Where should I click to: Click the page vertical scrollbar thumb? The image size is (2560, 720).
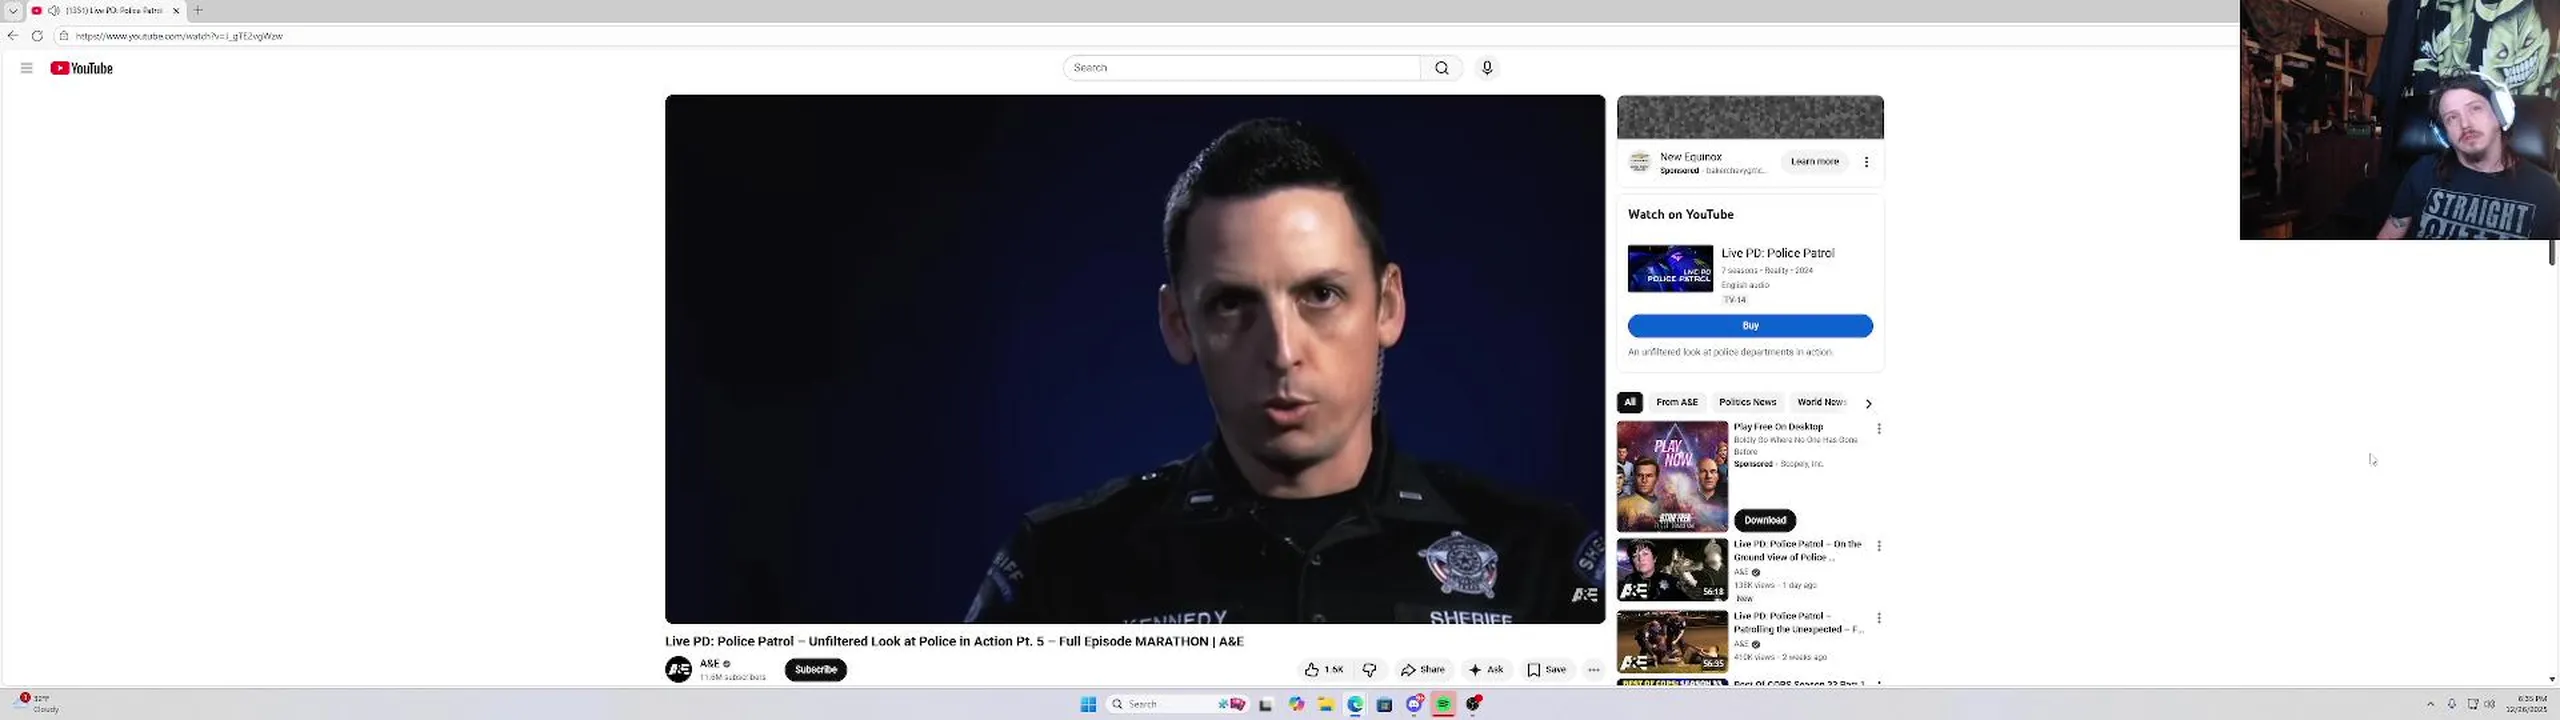[x=2552, y=252]
